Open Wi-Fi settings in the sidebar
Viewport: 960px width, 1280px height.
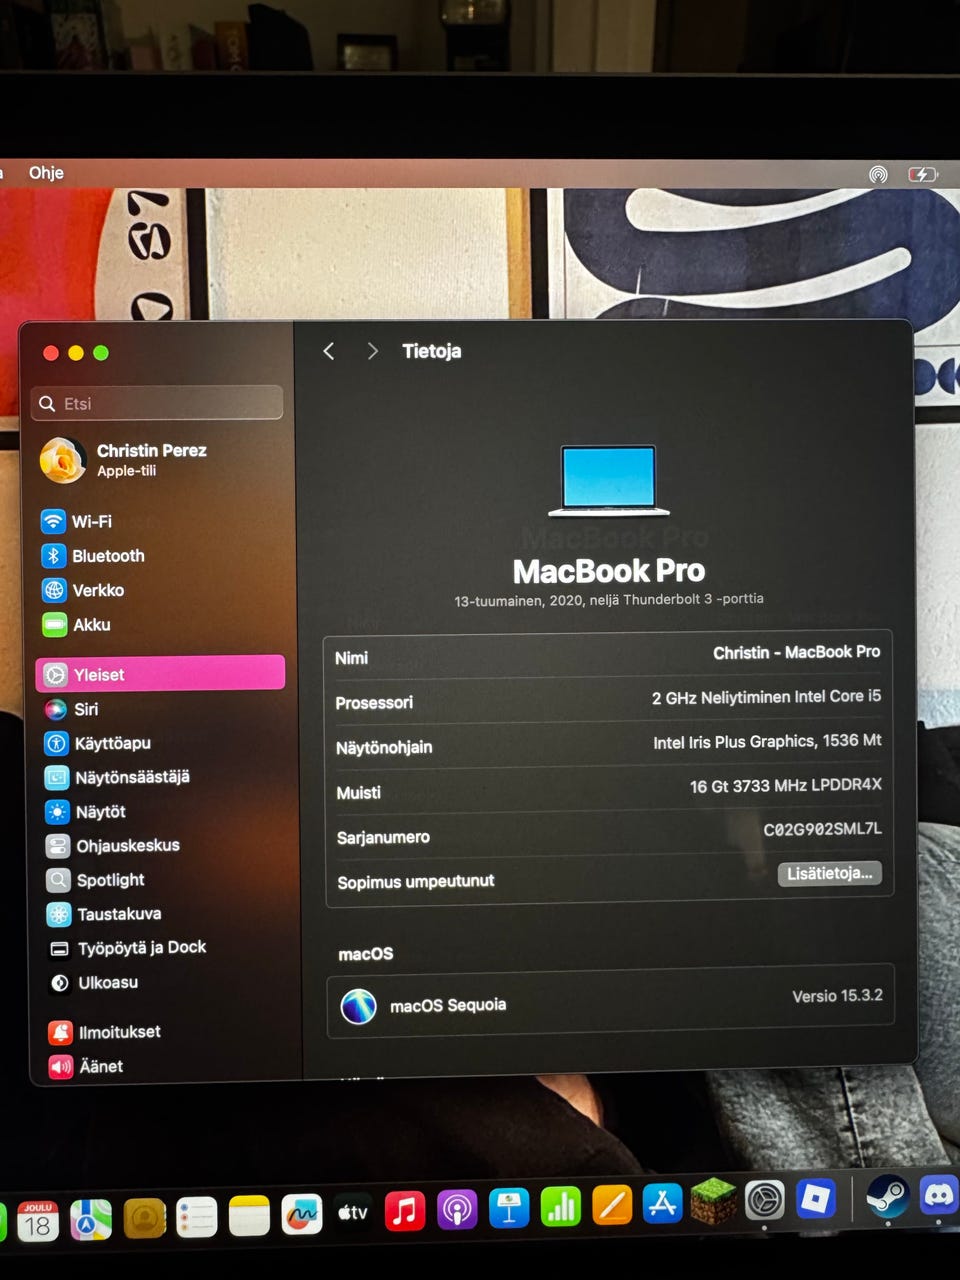76,521
